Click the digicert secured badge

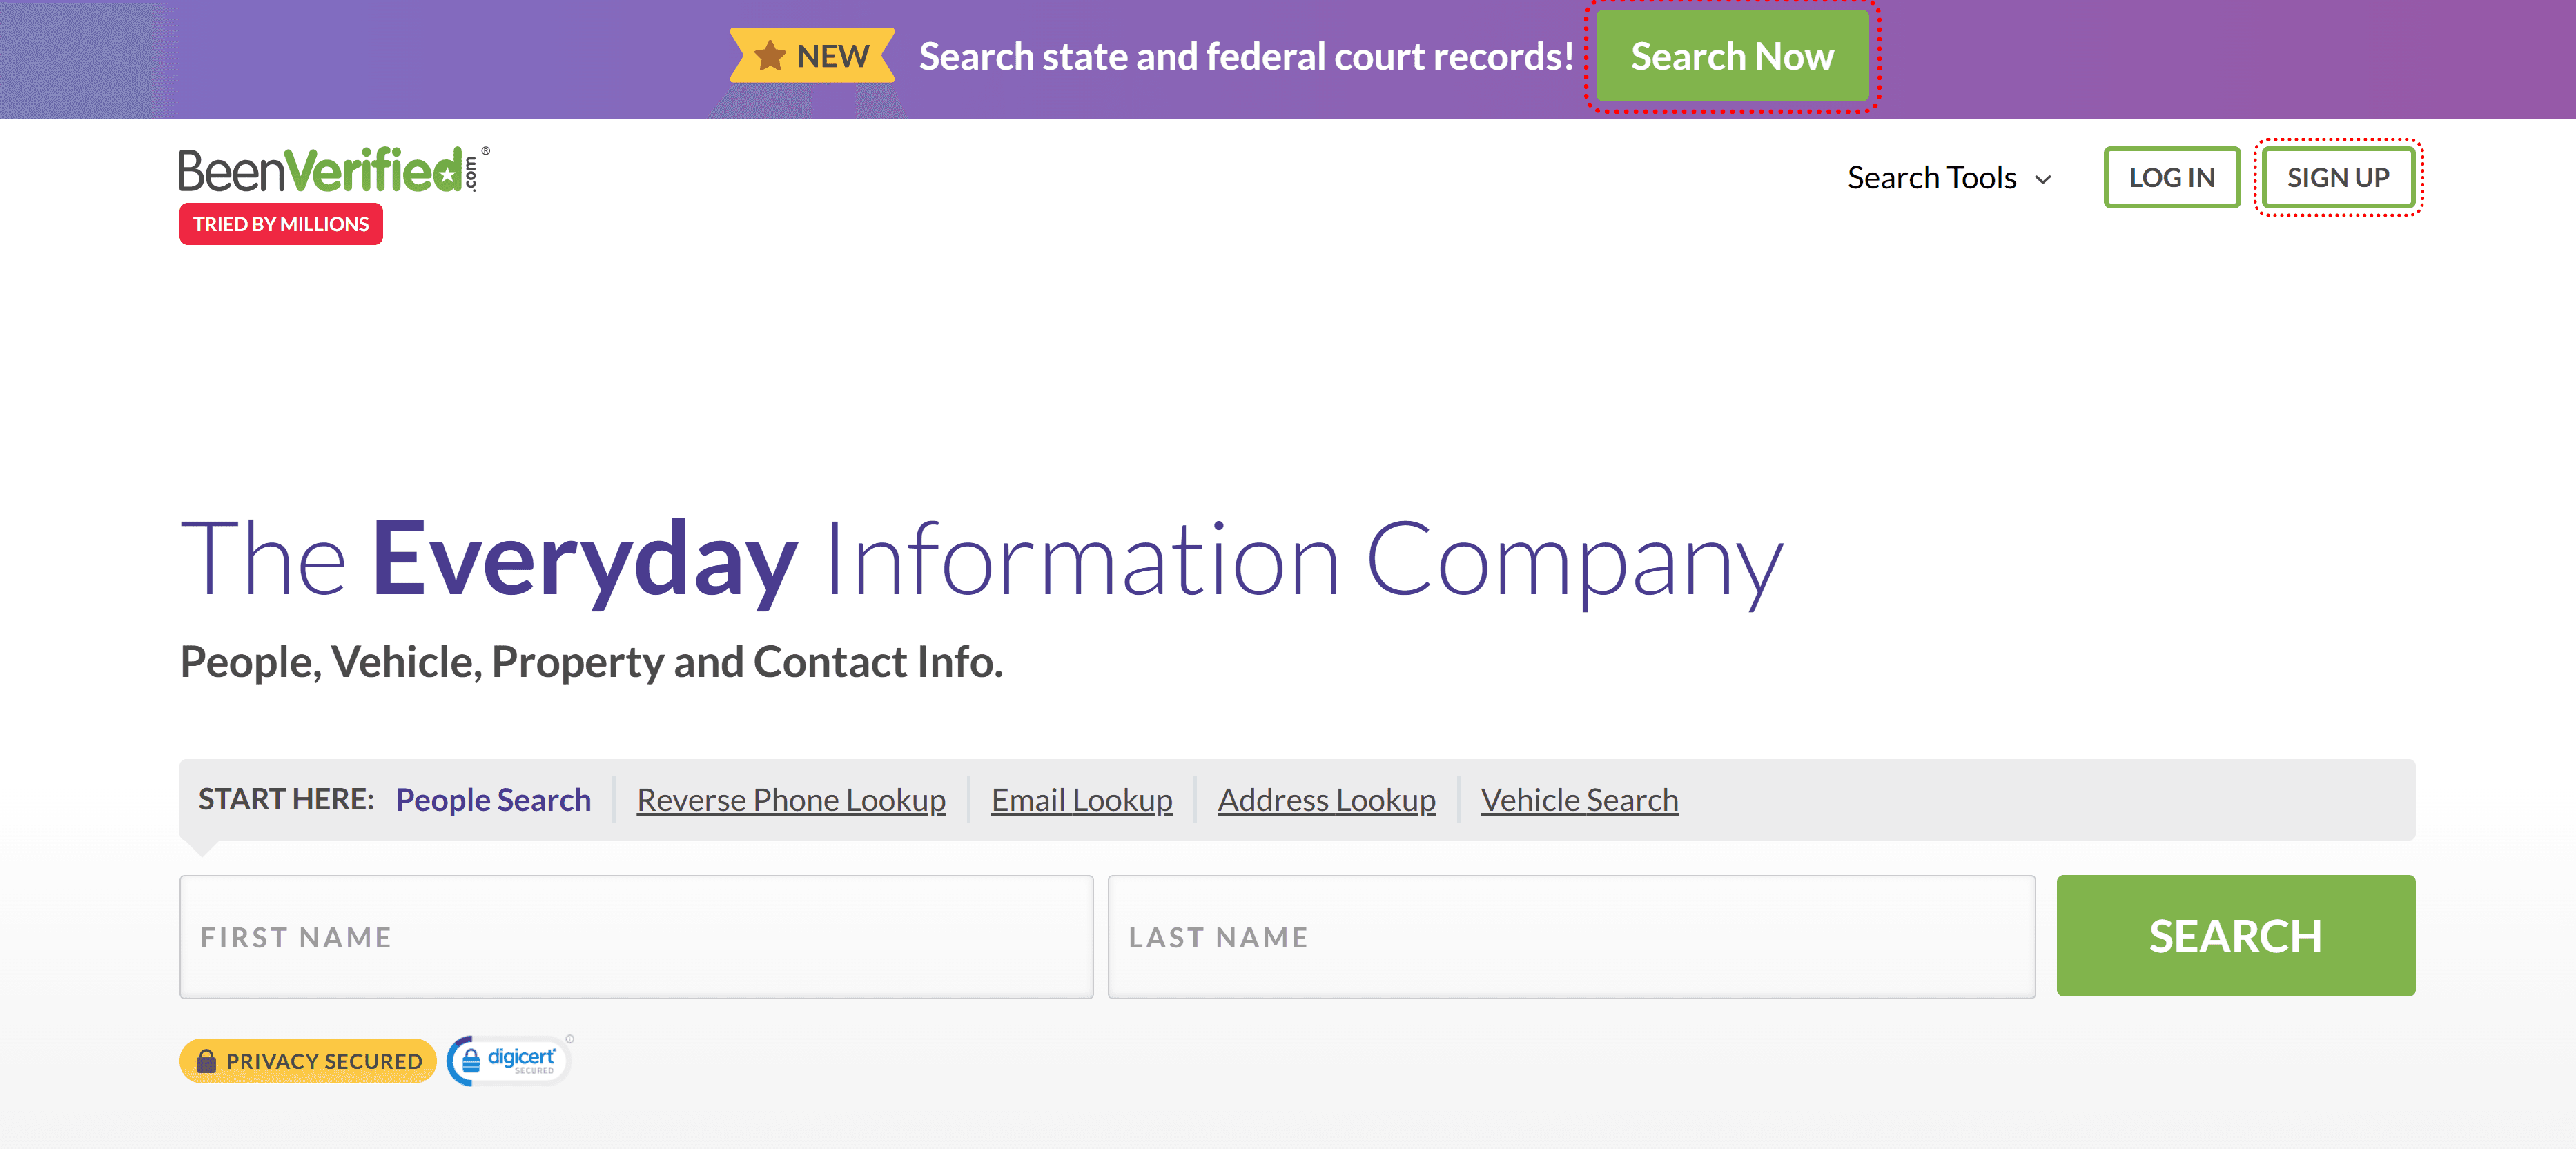click(x=510, y=1060)
